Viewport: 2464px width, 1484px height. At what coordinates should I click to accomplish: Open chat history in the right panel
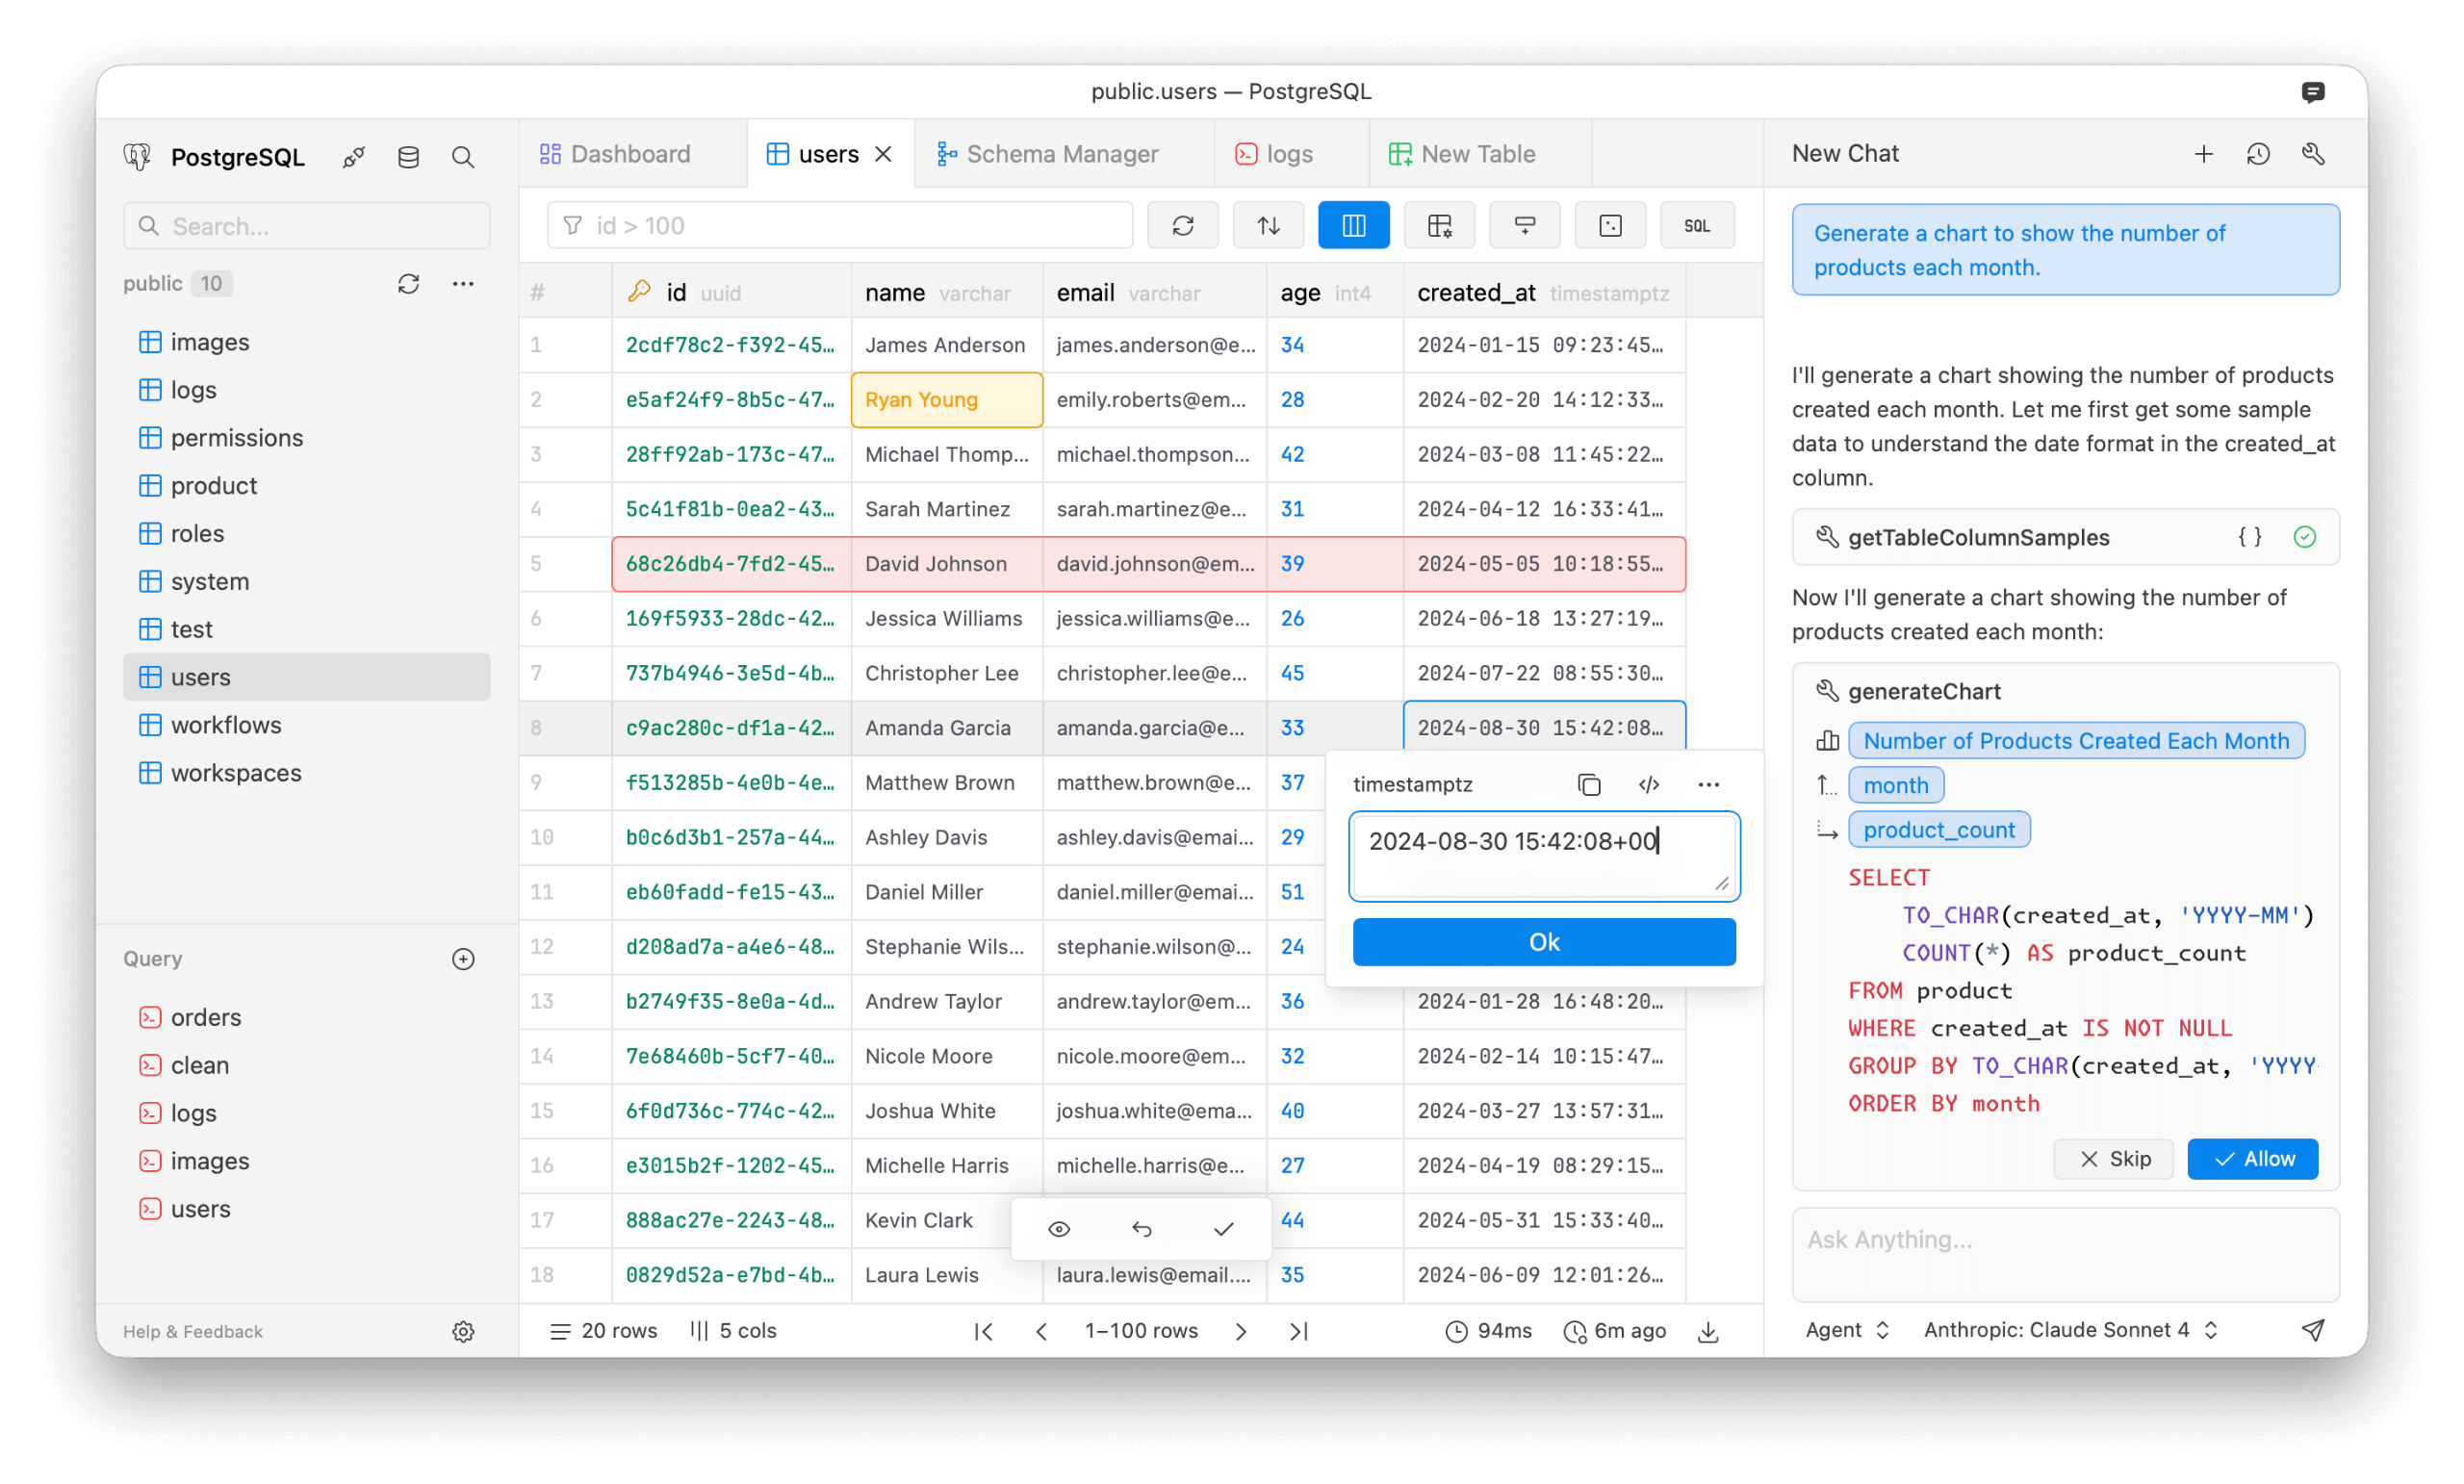pos(2258,153)
